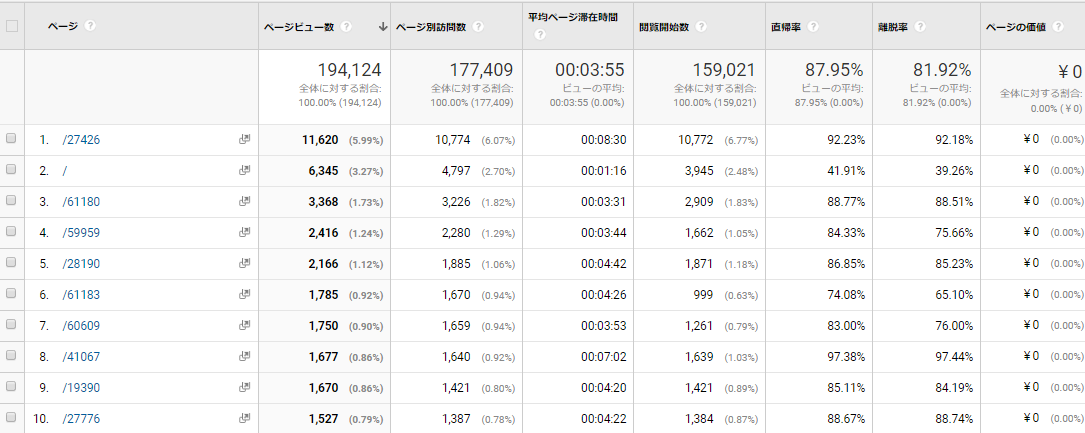This screenshot has height=433, width=1085.
Task: Click help icon beside 閲覧開始数 header
Action: point(700,26)
